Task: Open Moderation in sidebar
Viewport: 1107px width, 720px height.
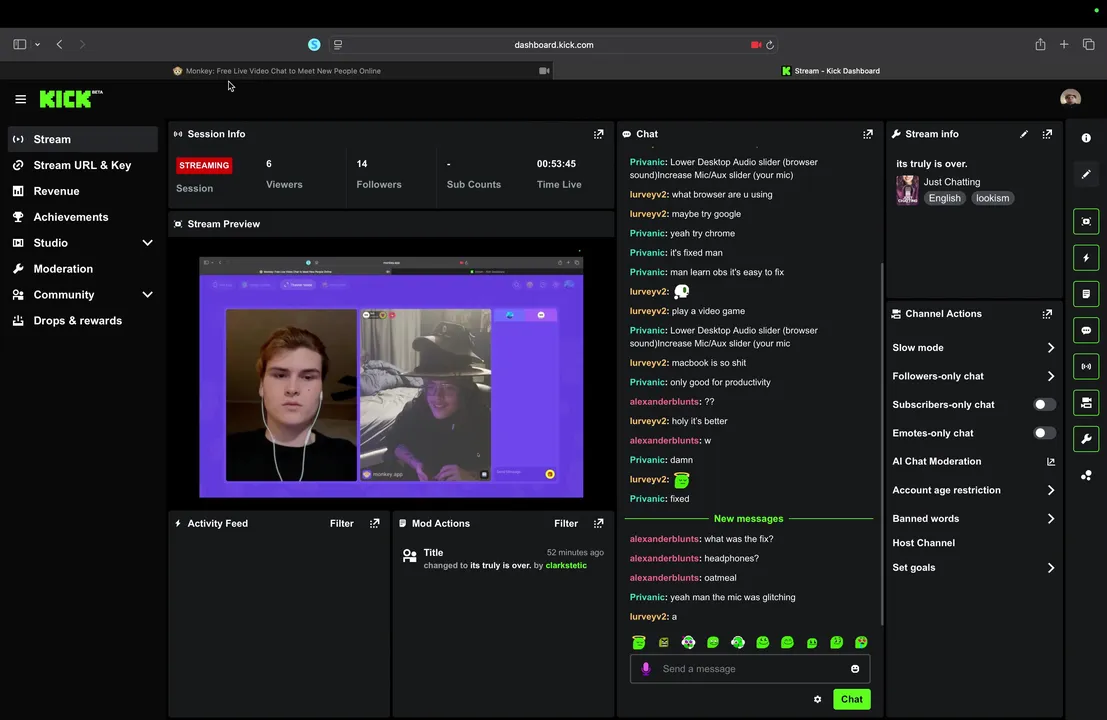Action: pos(83,269)
